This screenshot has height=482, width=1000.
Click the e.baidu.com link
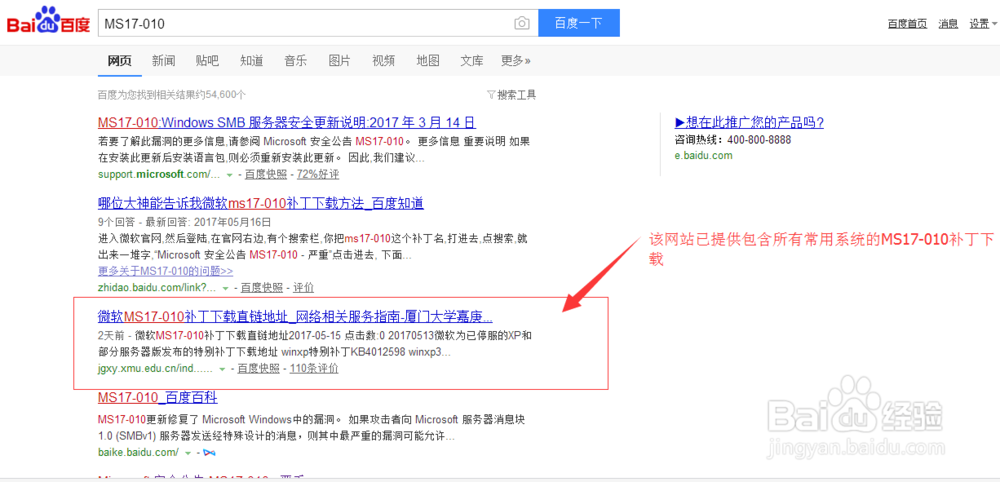[x=703, y=155]
